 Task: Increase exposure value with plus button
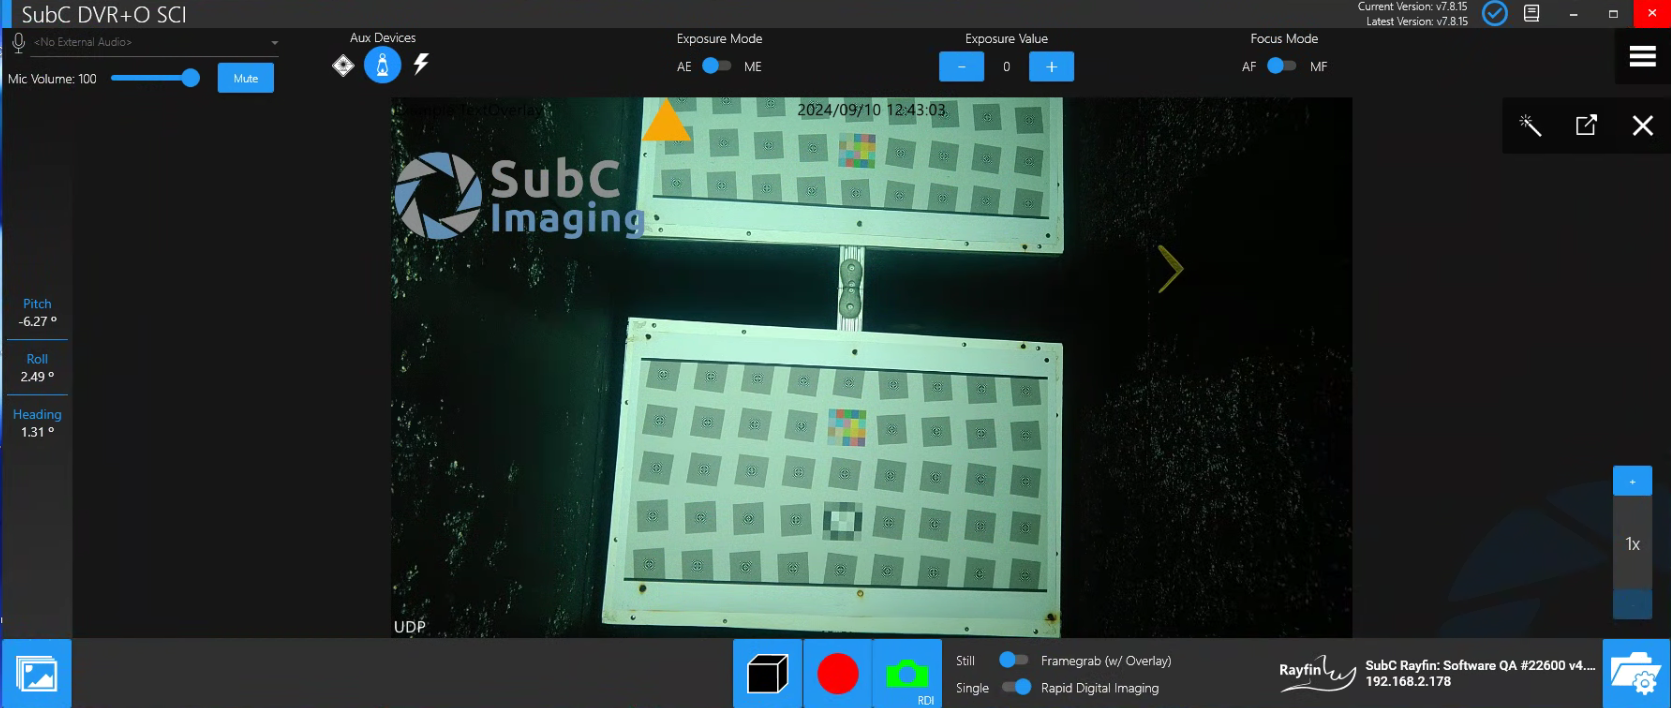coord(1051,67)
